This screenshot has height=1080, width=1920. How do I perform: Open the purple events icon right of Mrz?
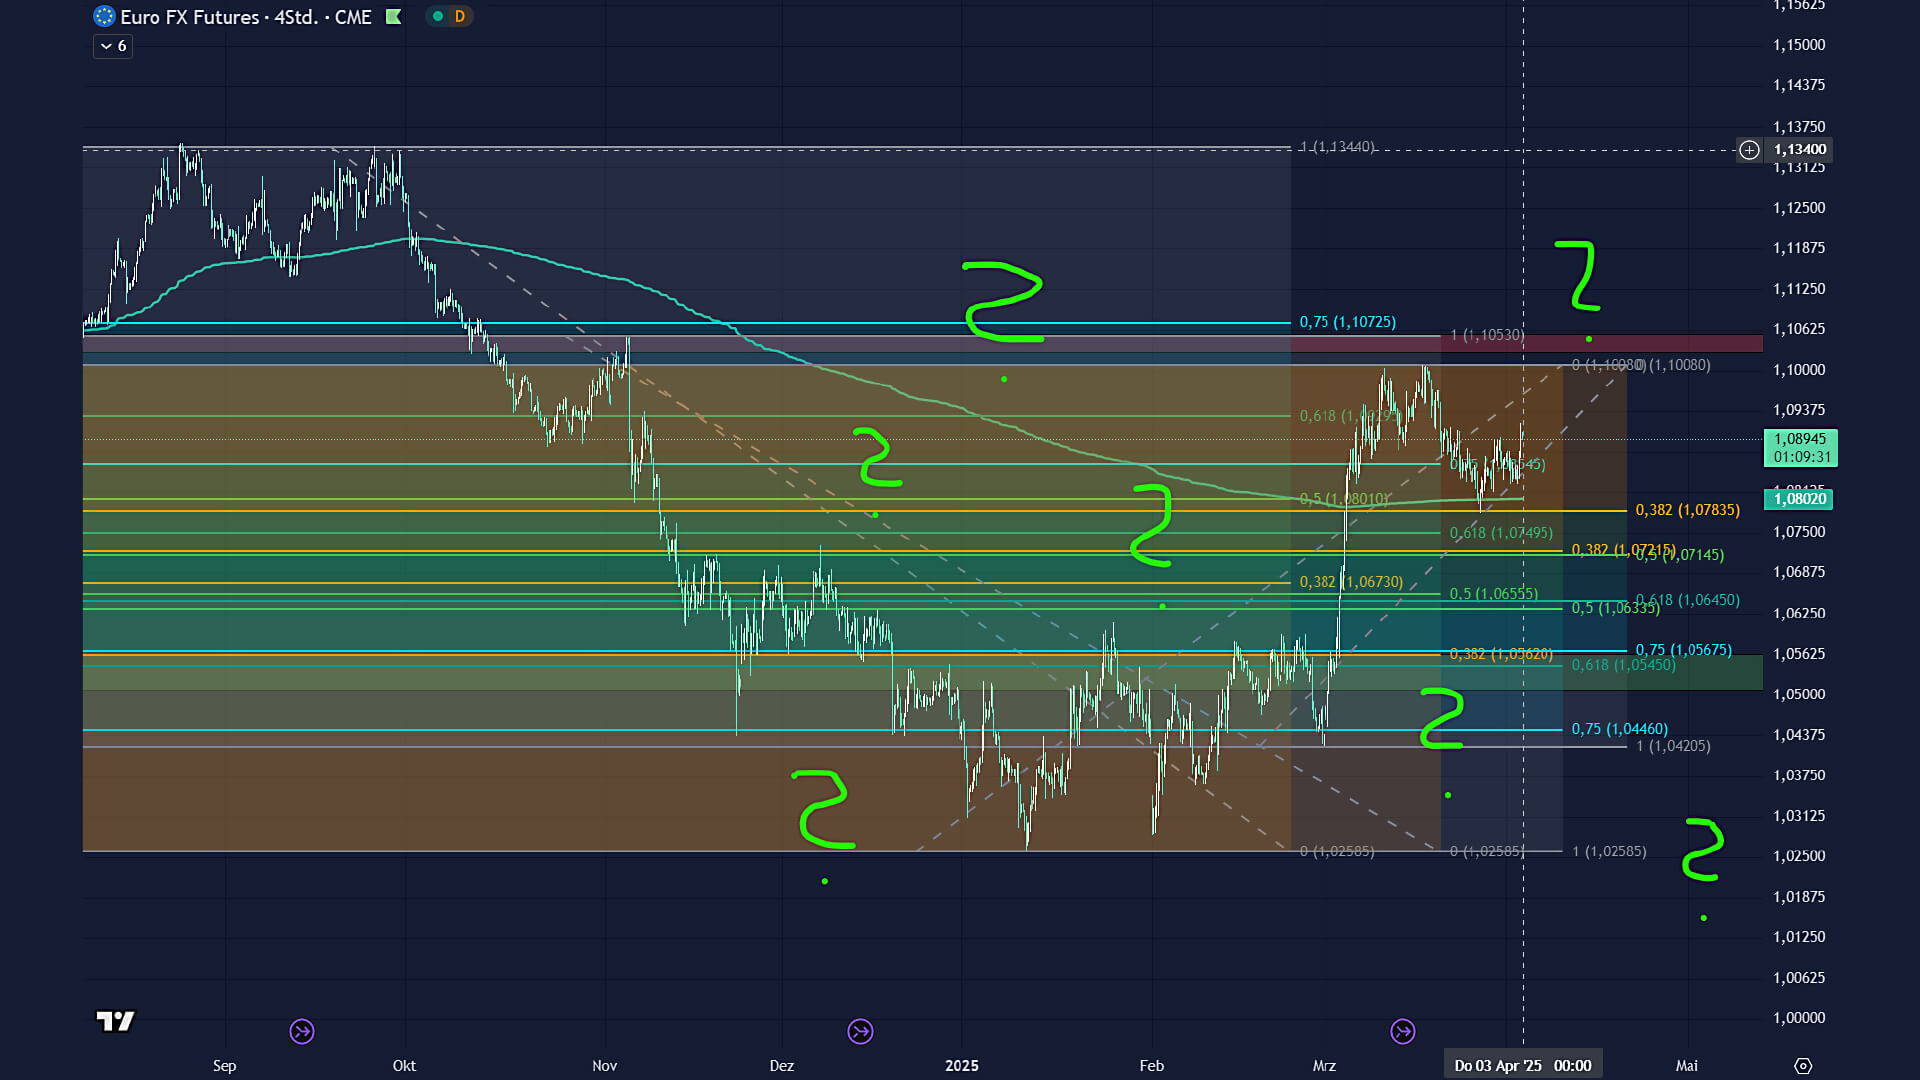(1403, 1031)
